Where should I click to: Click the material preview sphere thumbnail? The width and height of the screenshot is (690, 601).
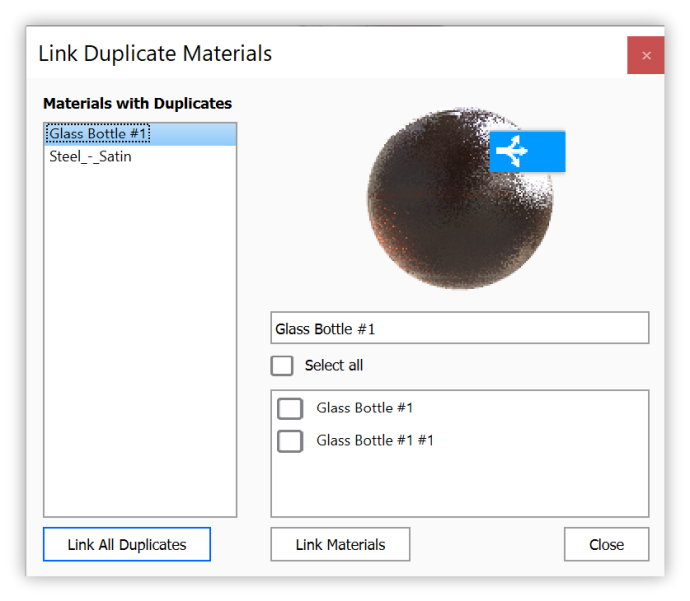pyautogui.click(x=460, y=198)
